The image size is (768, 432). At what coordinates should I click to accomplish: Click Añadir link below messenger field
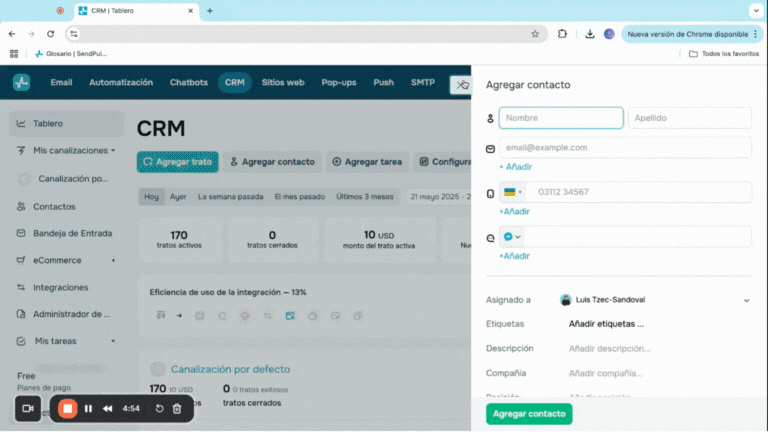[514, 256]
